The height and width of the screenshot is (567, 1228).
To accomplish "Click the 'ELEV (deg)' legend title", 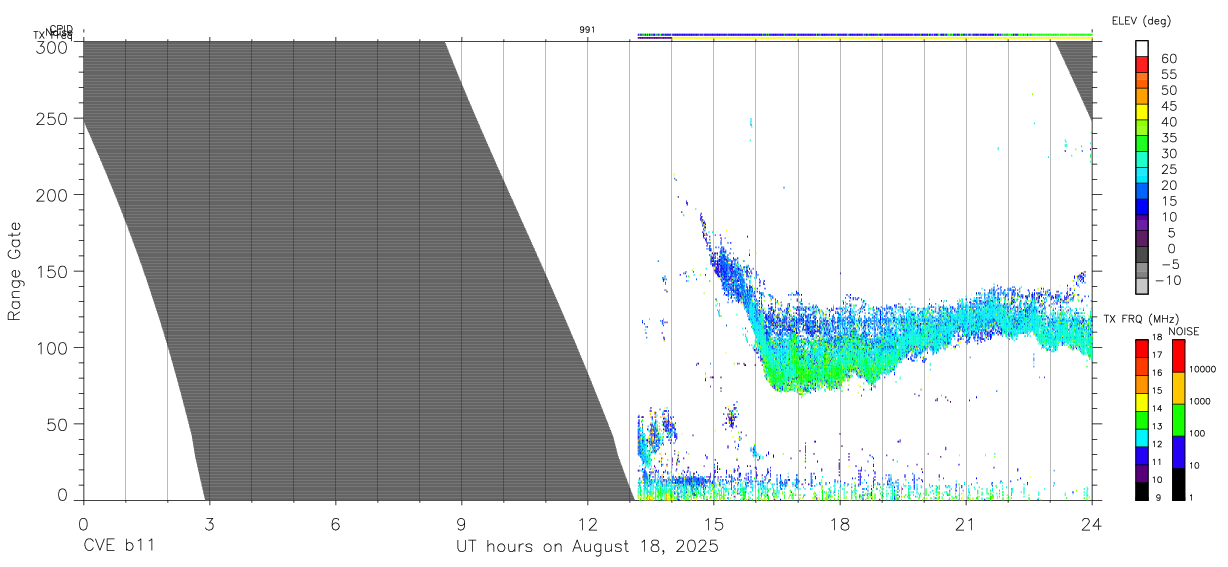I will pos(1141,21).
